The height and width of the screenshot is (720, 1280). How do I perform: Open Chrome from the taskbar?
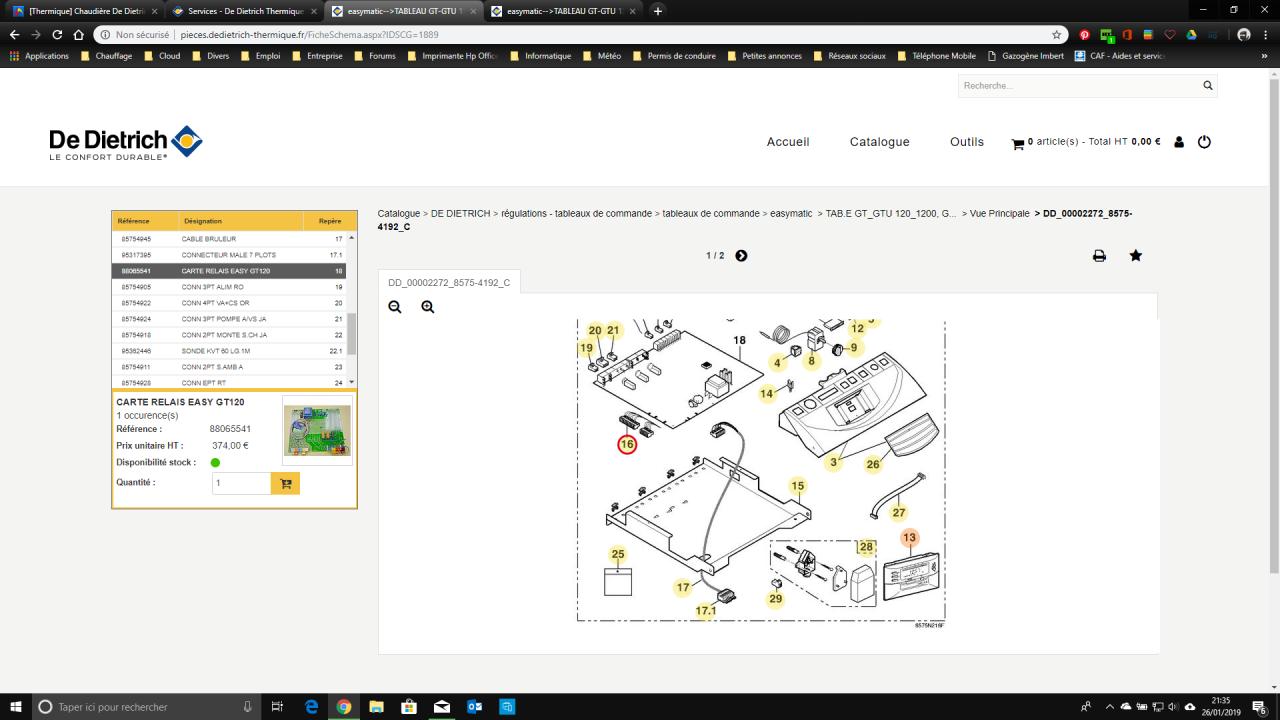click(x=344, y=707)
